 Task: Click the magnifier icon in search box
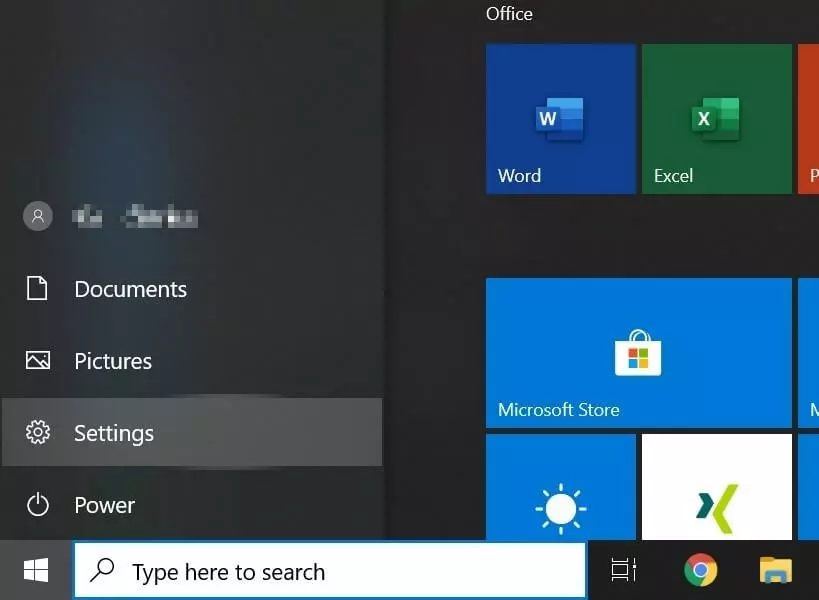102,571
